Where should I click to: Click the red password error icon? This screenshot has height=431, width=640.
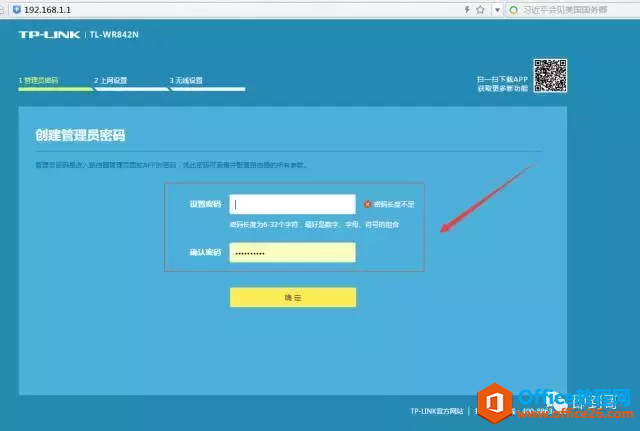click(368, 204)
